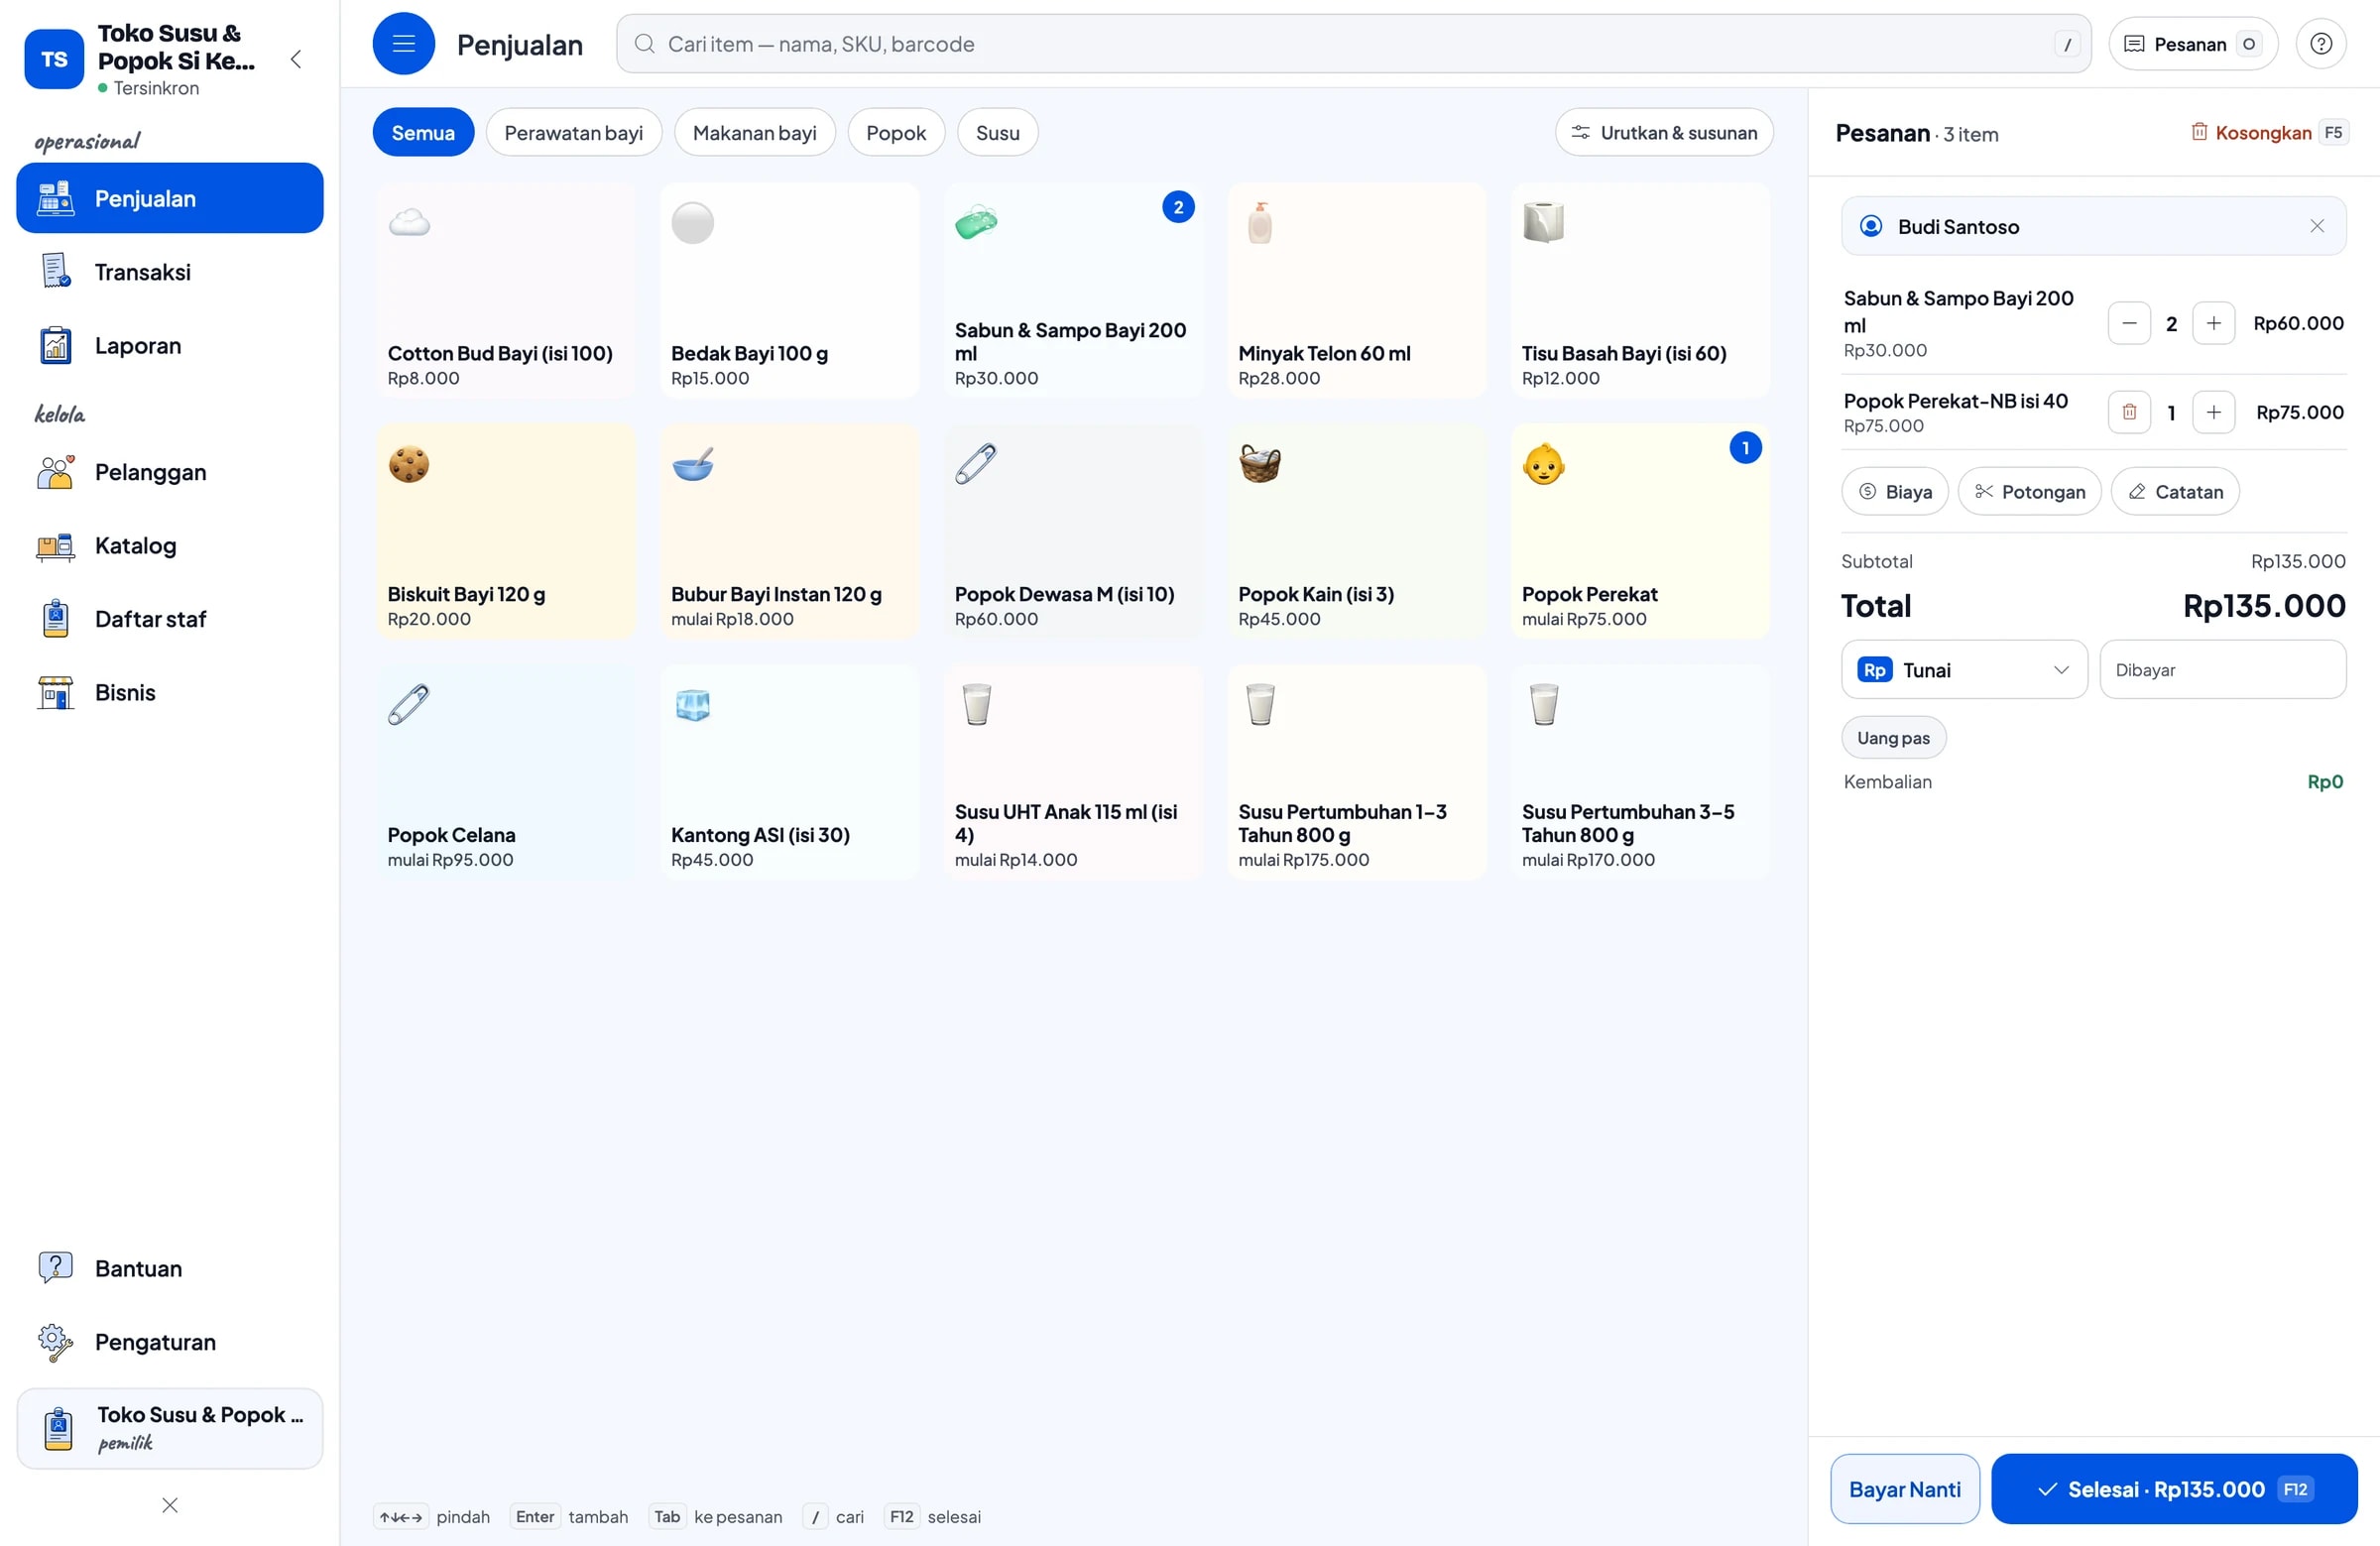Click the Uang pas button
Screen dimensions: 2380x1546
1893,737
